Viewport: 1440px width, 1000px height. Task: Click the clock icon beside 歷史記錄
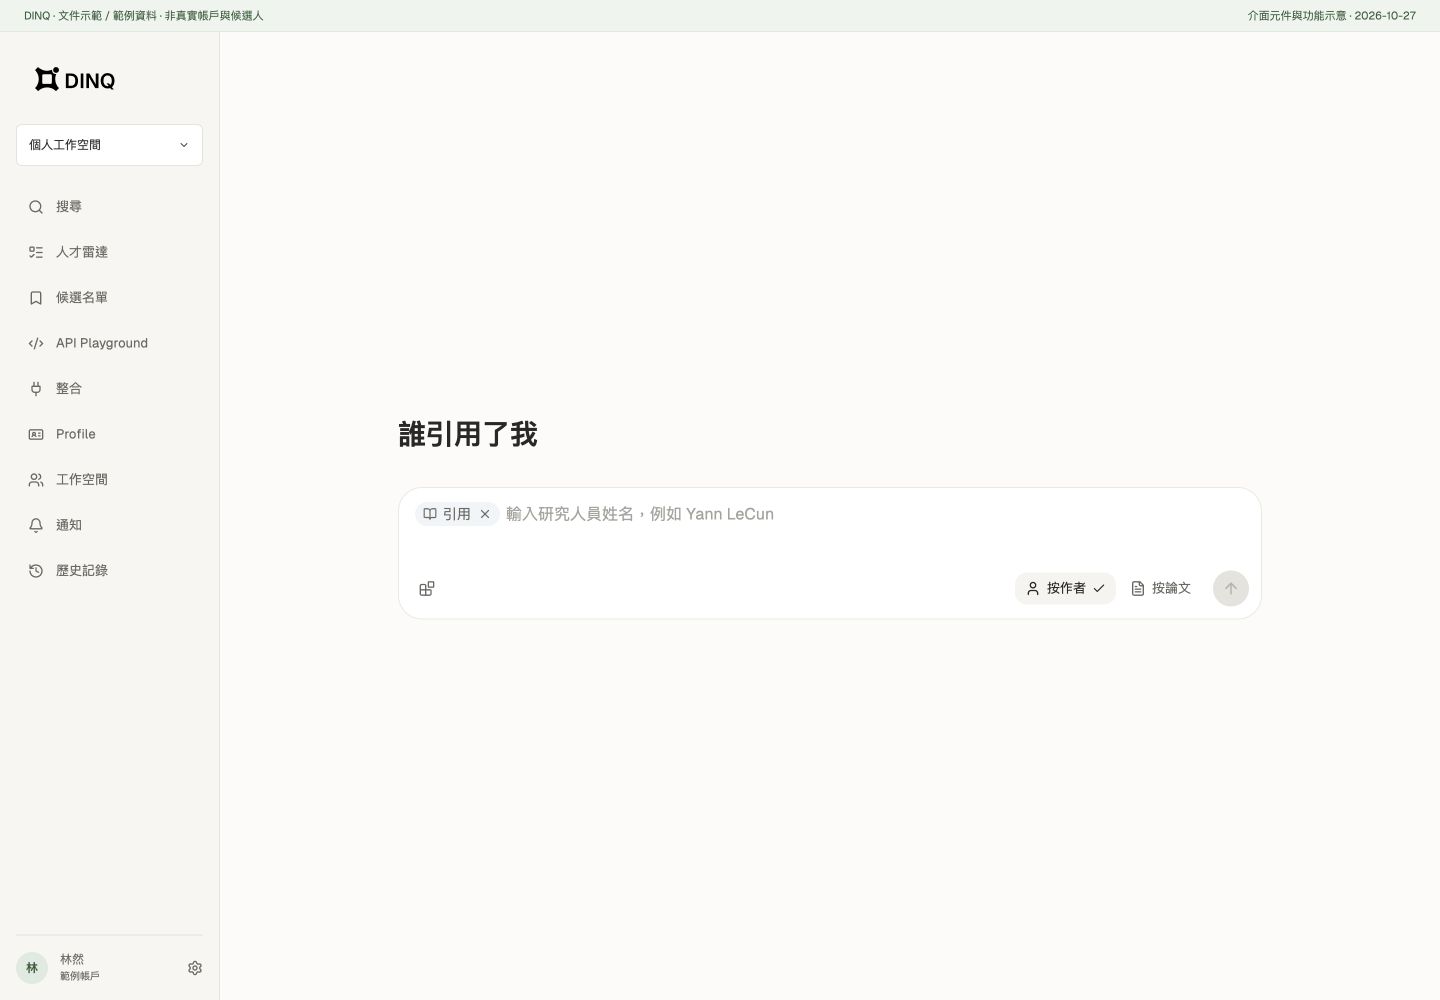36,571
